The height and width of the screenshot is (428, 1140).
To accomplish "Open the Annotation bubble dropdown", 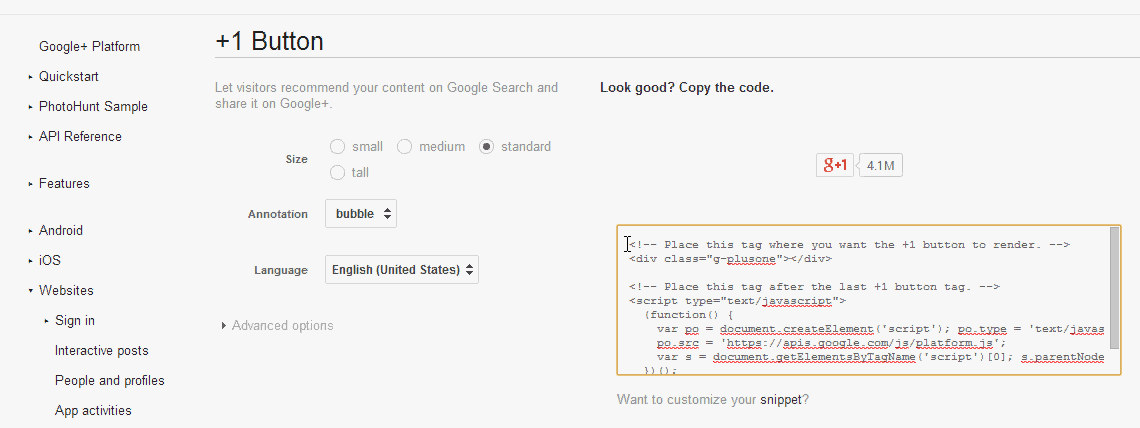I will click(x=361, y=214).
